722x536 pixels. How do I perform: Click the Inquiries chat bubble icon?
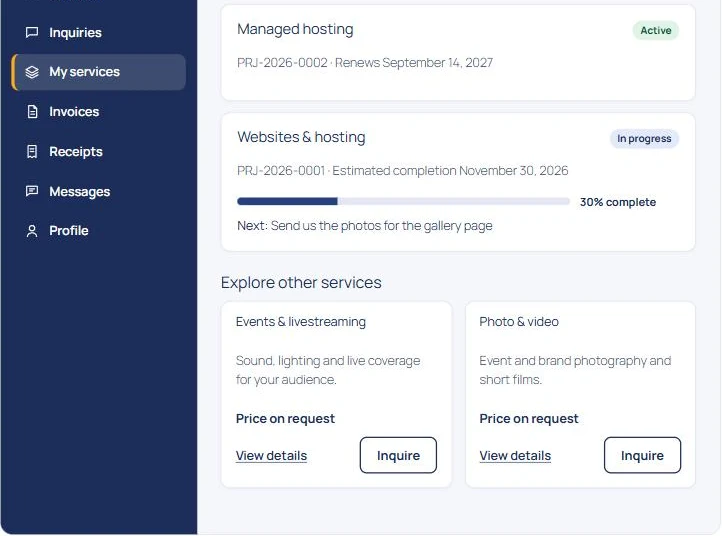32,32
